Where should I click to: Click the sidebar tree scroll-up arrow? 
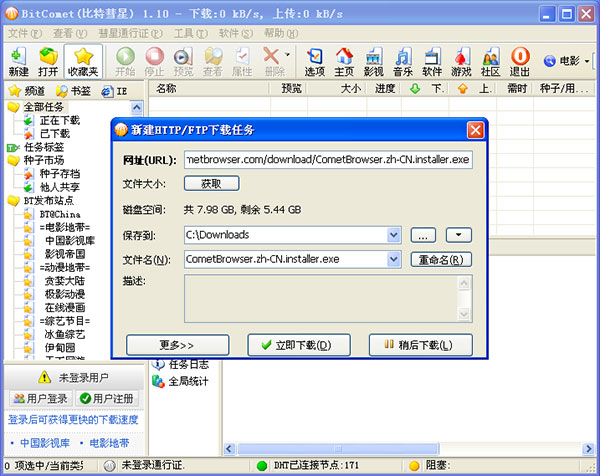pos(137,108)
